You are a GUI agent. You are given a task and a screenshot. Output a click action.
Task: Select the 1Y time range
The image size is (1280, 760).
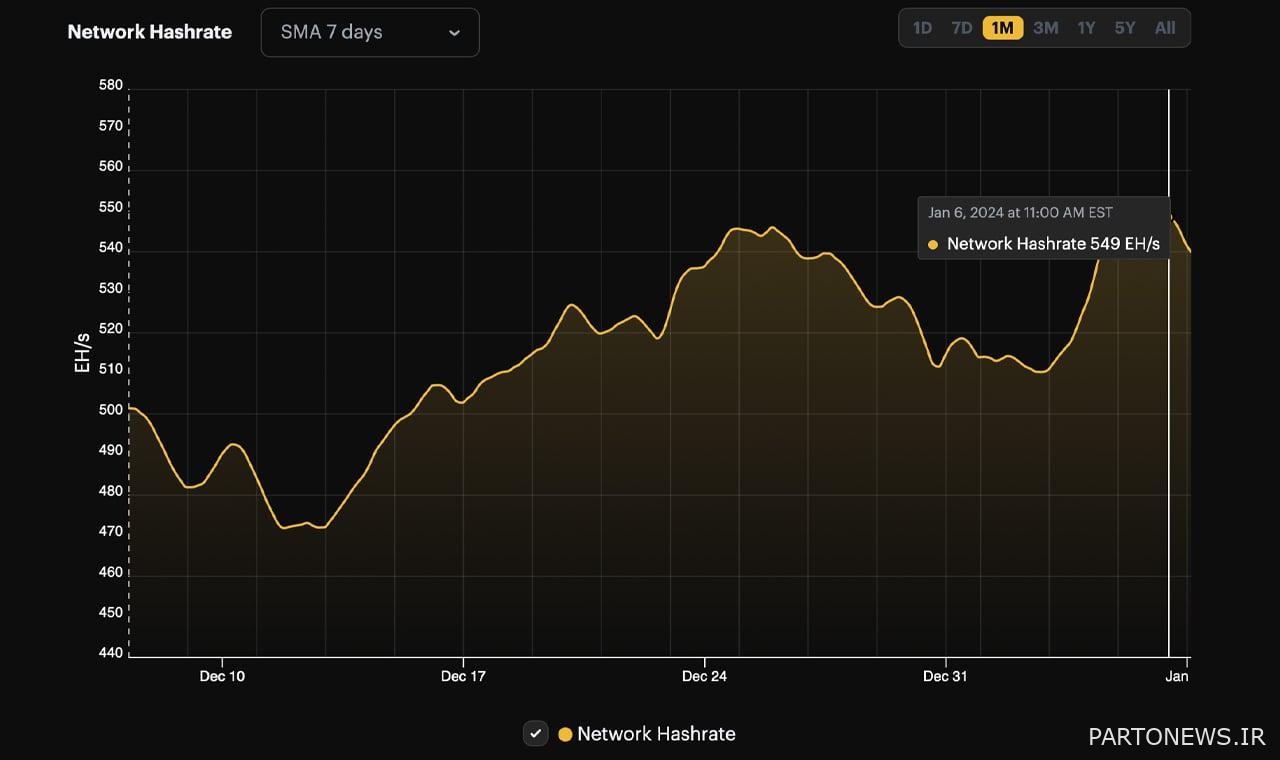1086,28
